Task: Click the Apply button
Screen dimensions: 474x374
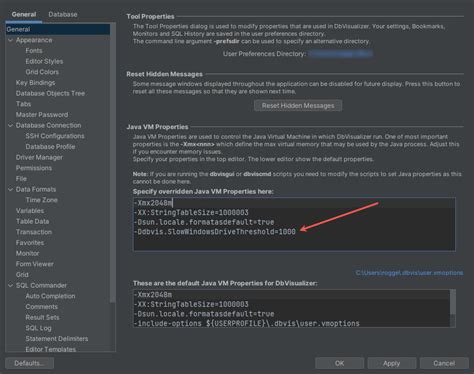Action: tap(392, 363)
